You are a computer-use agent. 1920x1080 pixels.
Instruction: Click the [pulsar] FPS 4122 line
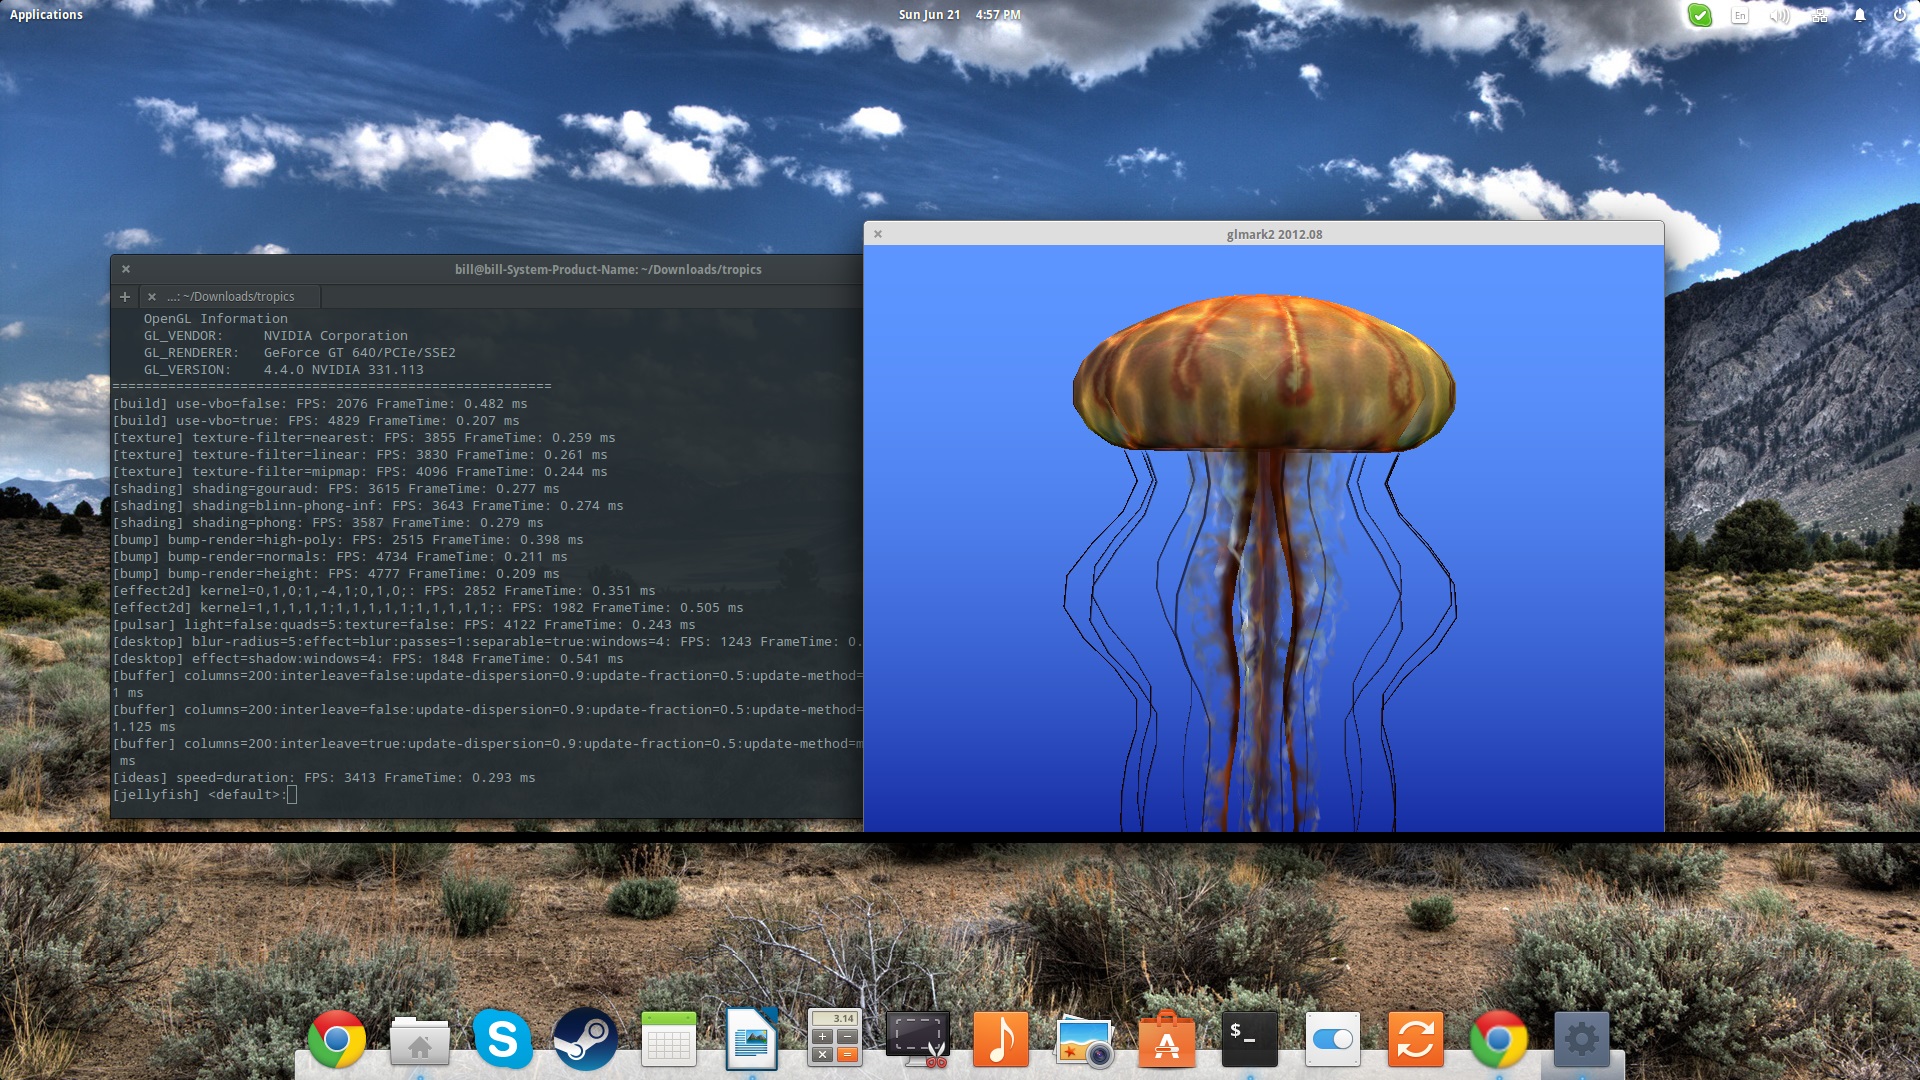(x=404, y=624)
